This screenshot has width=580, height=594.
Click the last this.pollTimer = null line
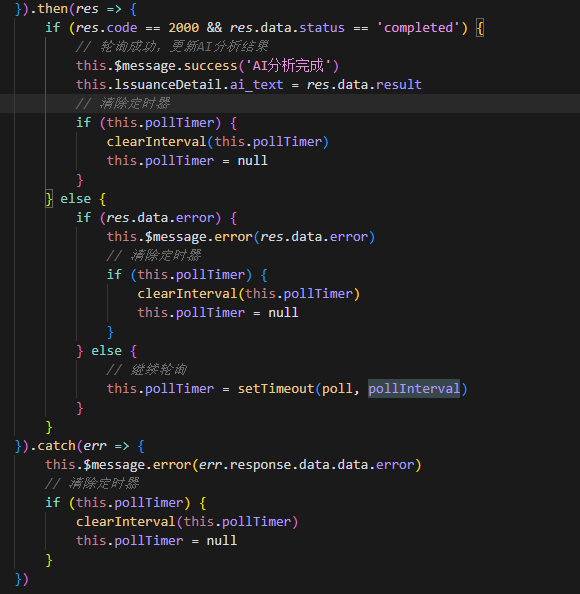pyautogui.click(x=156, y=541)
